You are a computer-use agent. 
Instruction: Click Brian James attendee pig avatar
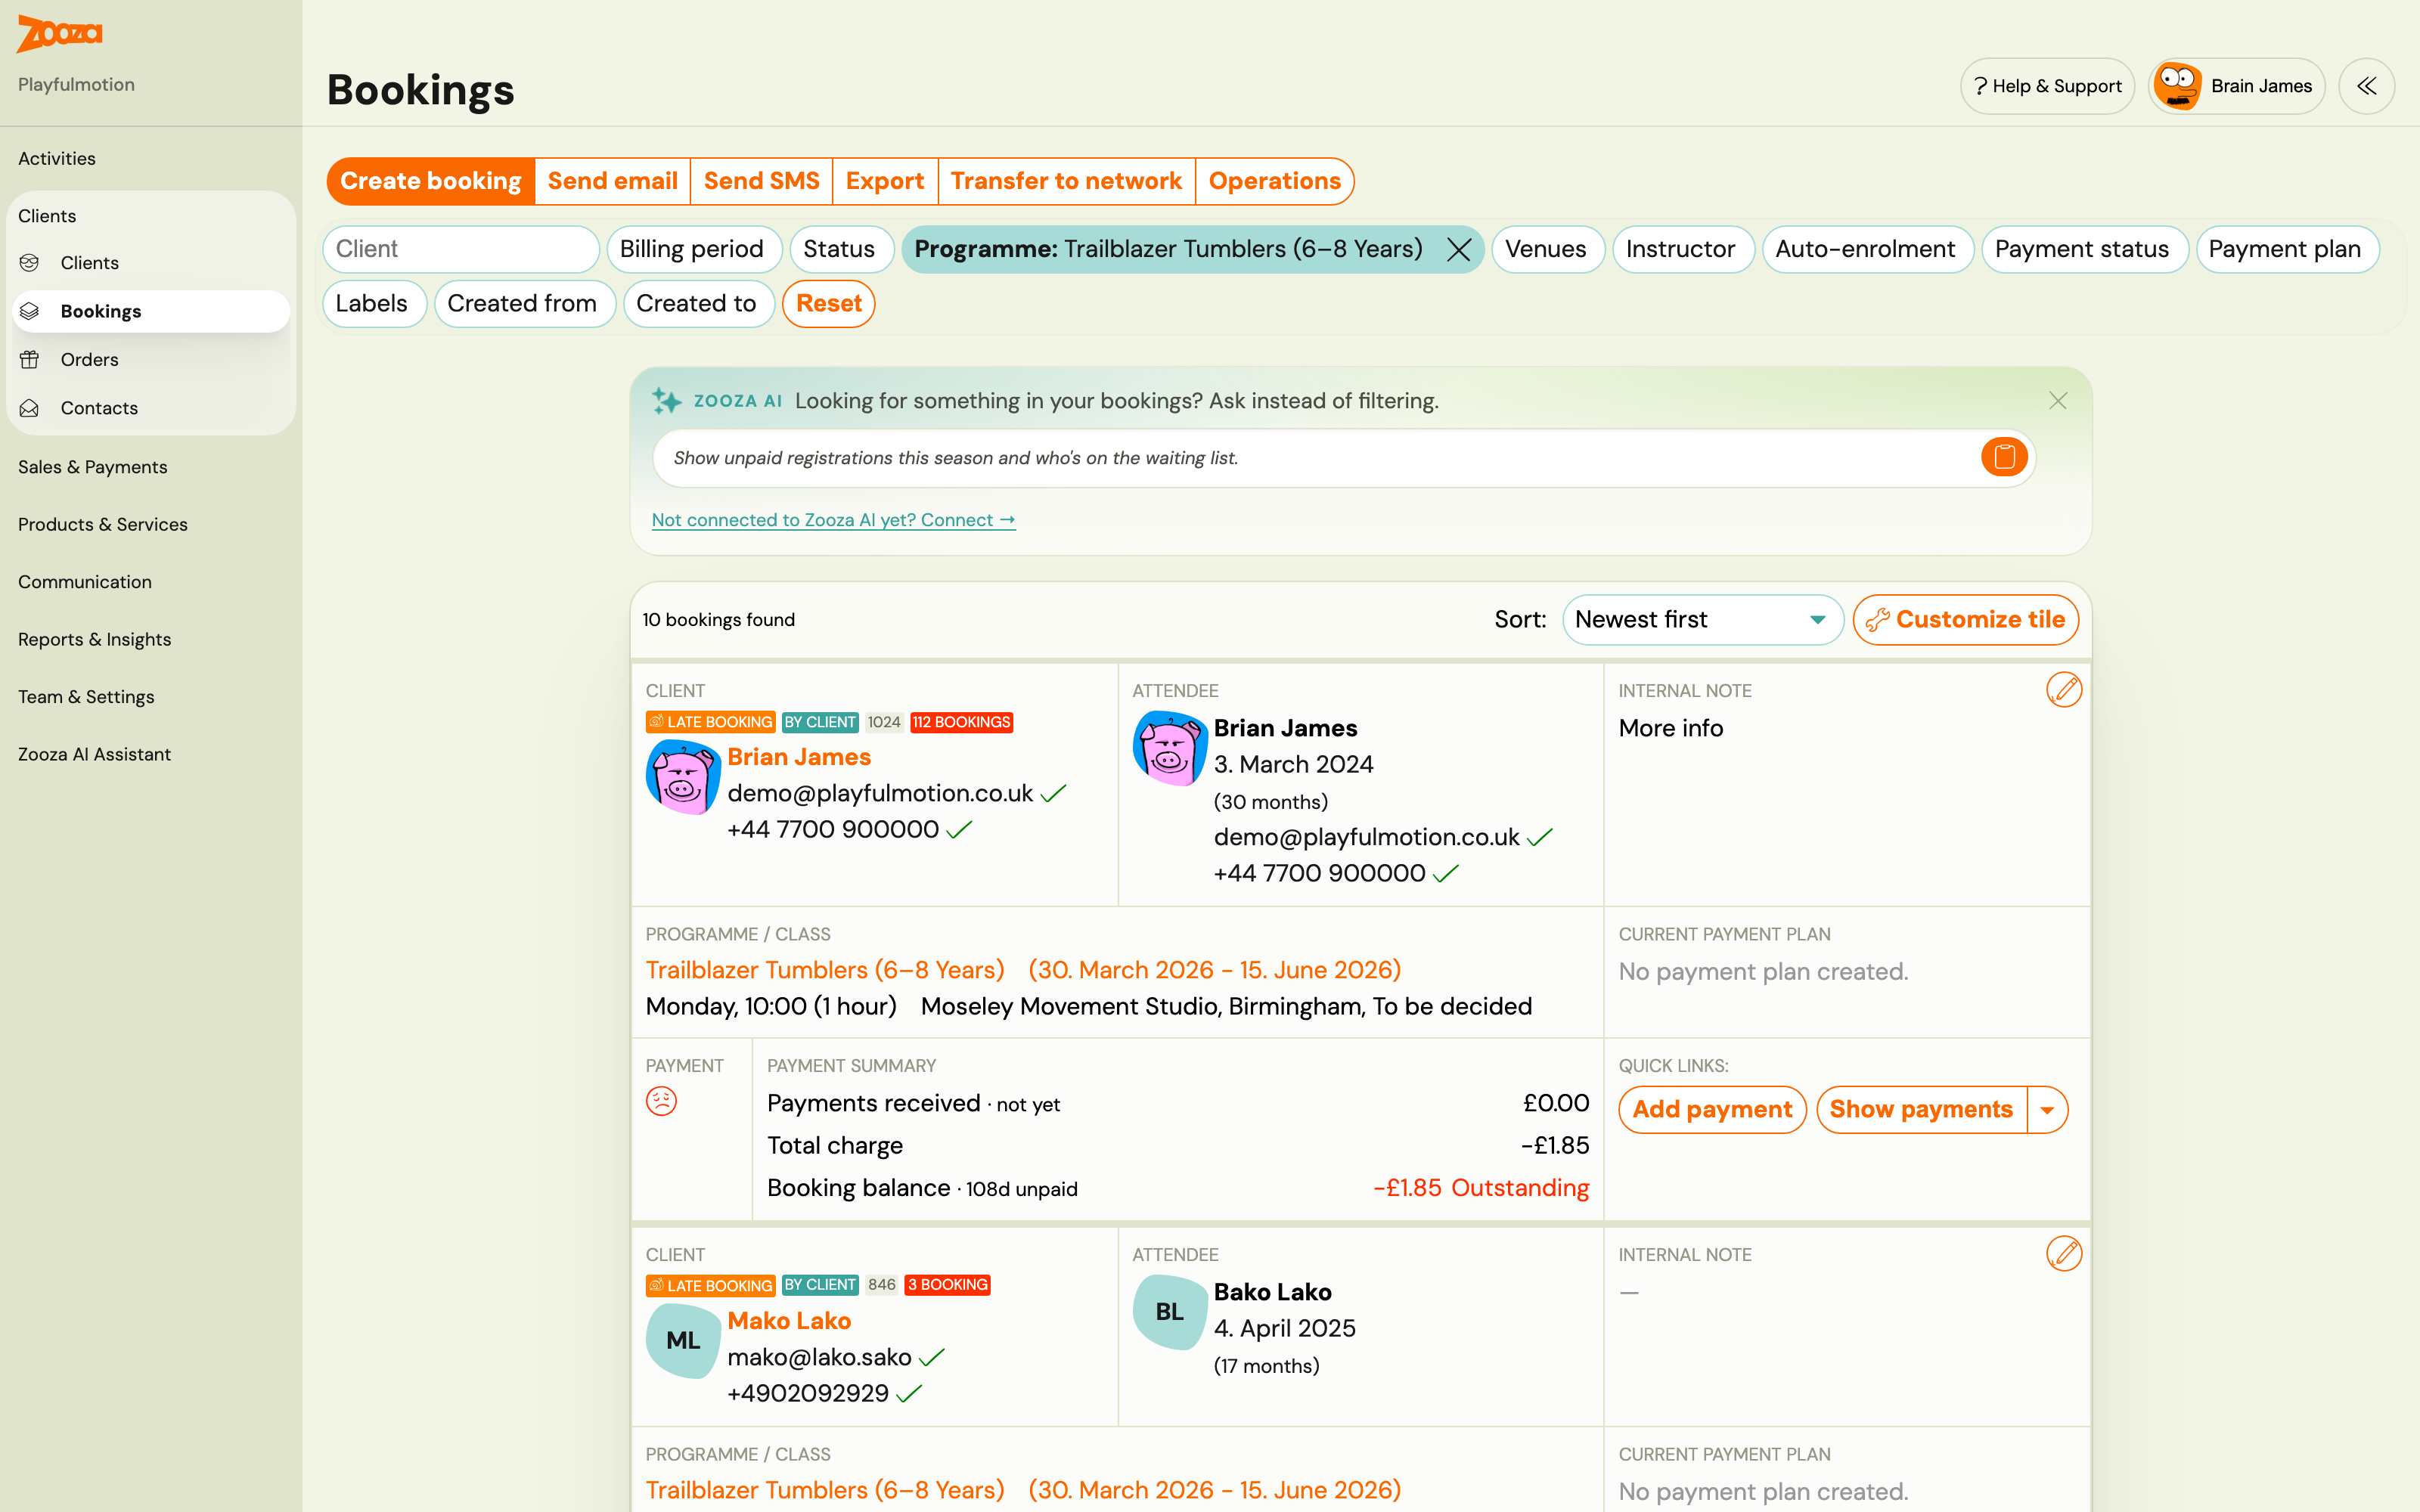click(1169, 748)
